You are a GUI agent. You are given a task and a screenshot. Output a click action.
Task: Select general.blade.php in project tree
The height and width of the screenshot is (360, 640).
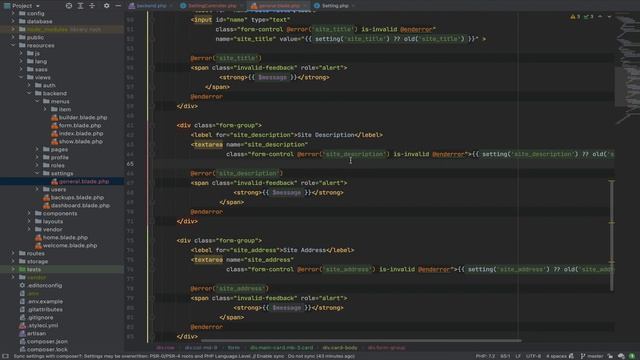click(x=80, y=181)
